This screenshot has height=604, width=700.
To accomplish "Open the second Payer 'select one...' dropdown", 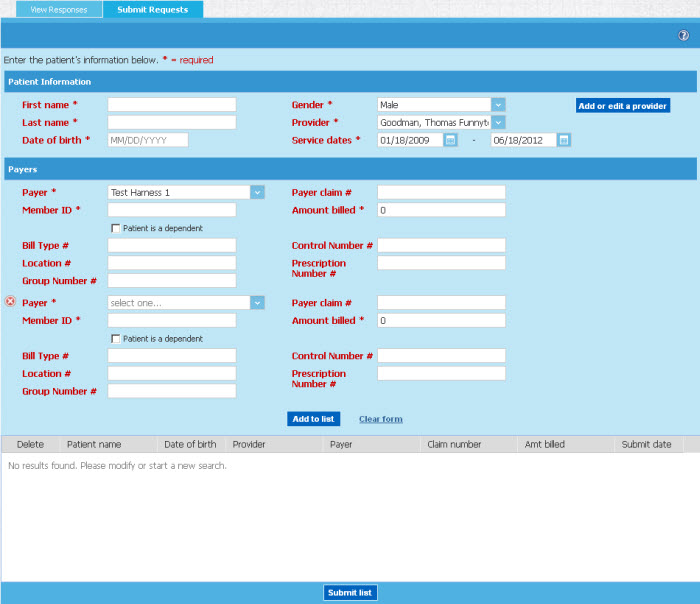I will [186, 303].
